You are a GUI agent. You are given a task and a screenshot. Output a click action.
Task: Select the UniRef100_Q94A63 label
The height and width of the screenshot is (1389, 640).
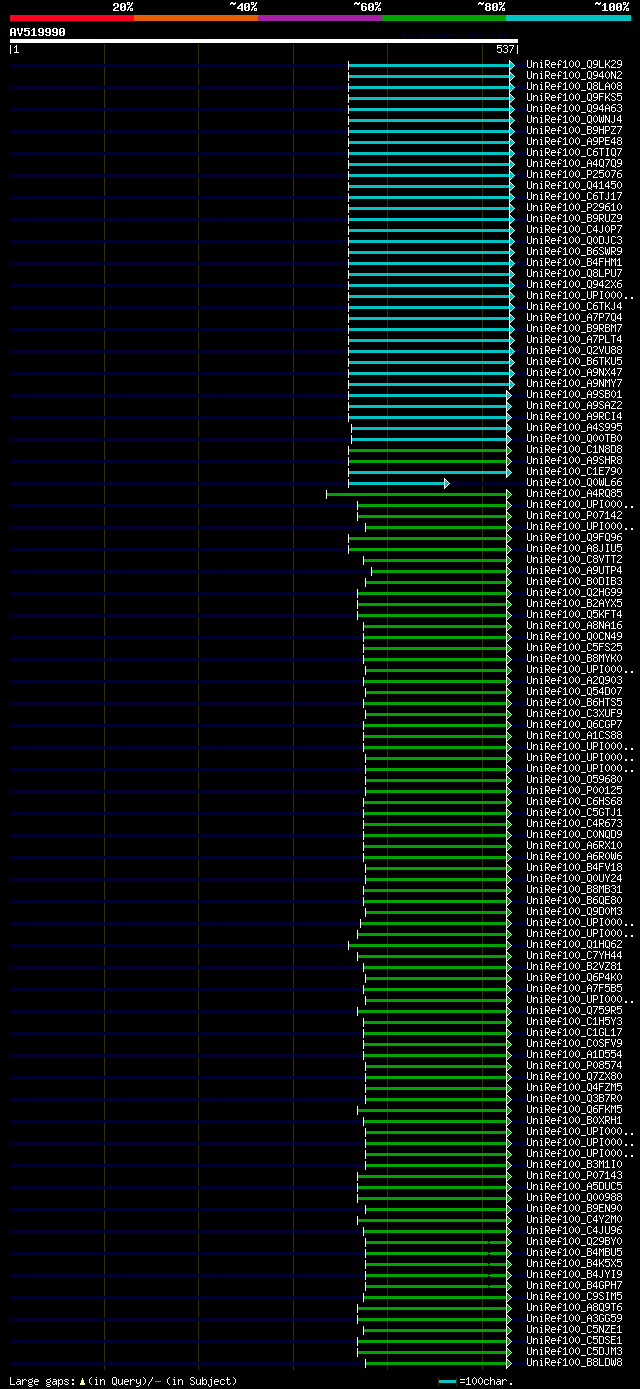click(574, 108)
